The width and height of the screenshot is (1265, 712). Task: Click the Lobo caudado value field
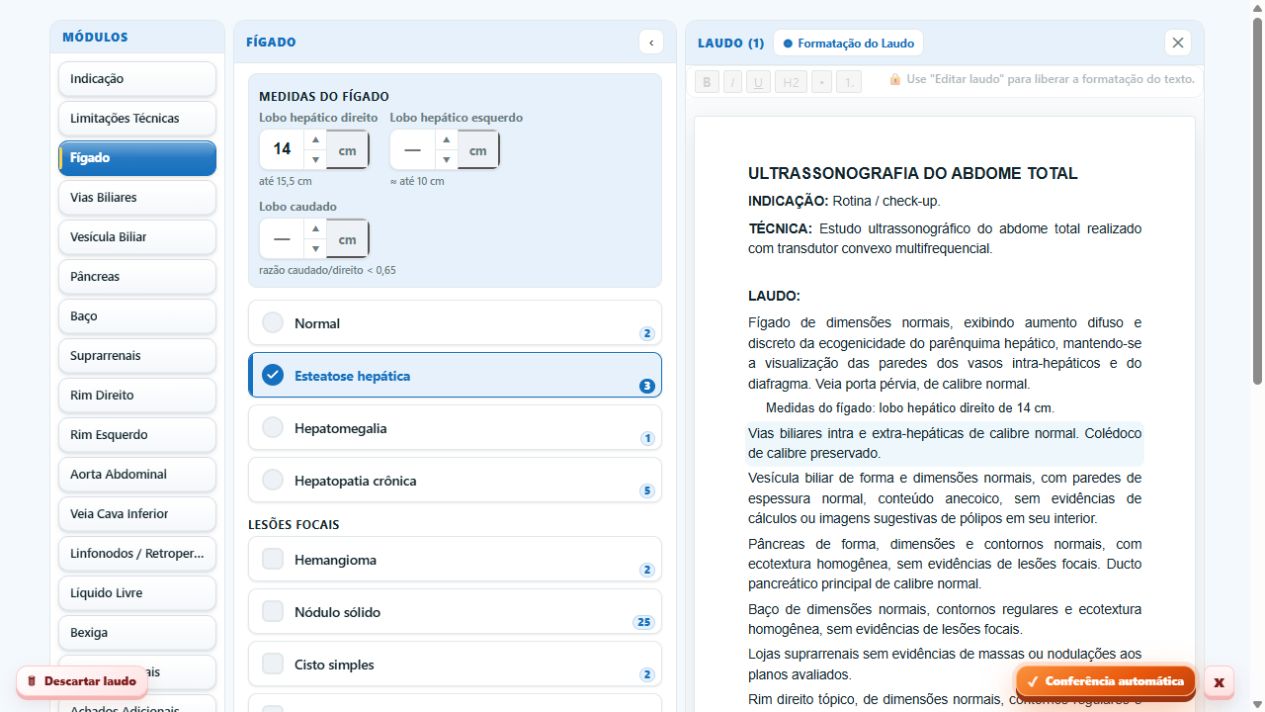pyautogui.click(x=282, y=239)
